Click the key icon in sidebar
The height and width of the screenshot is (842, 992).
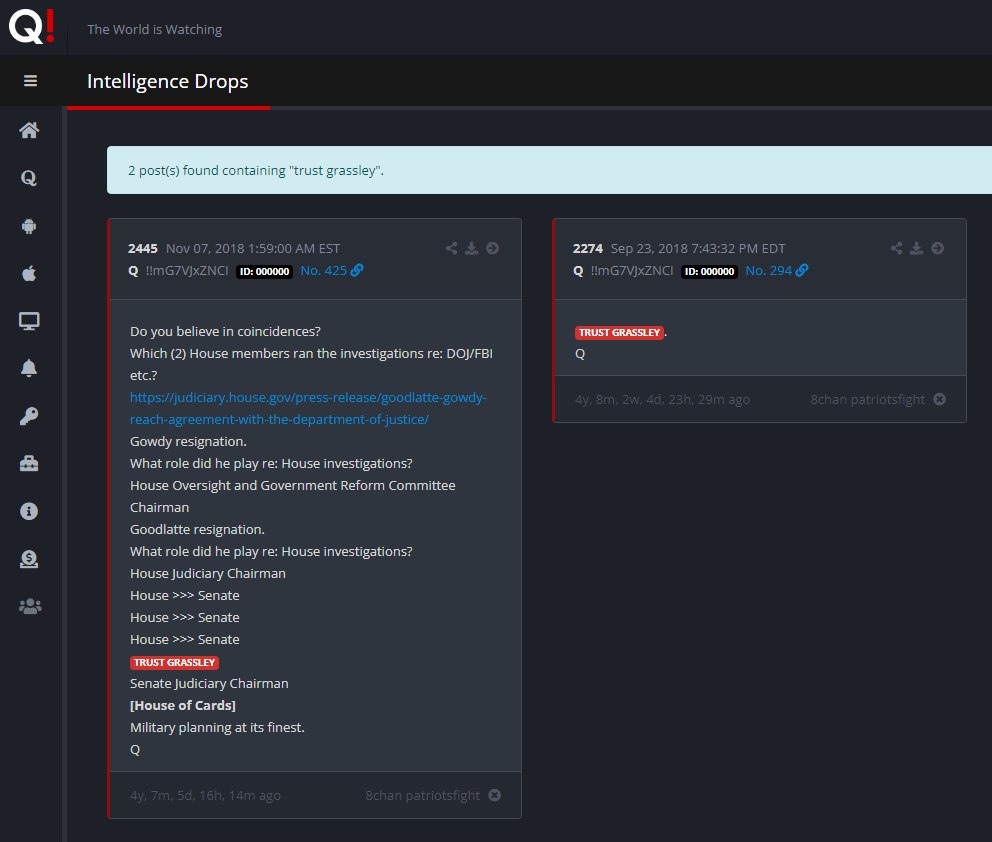point(29,416)
